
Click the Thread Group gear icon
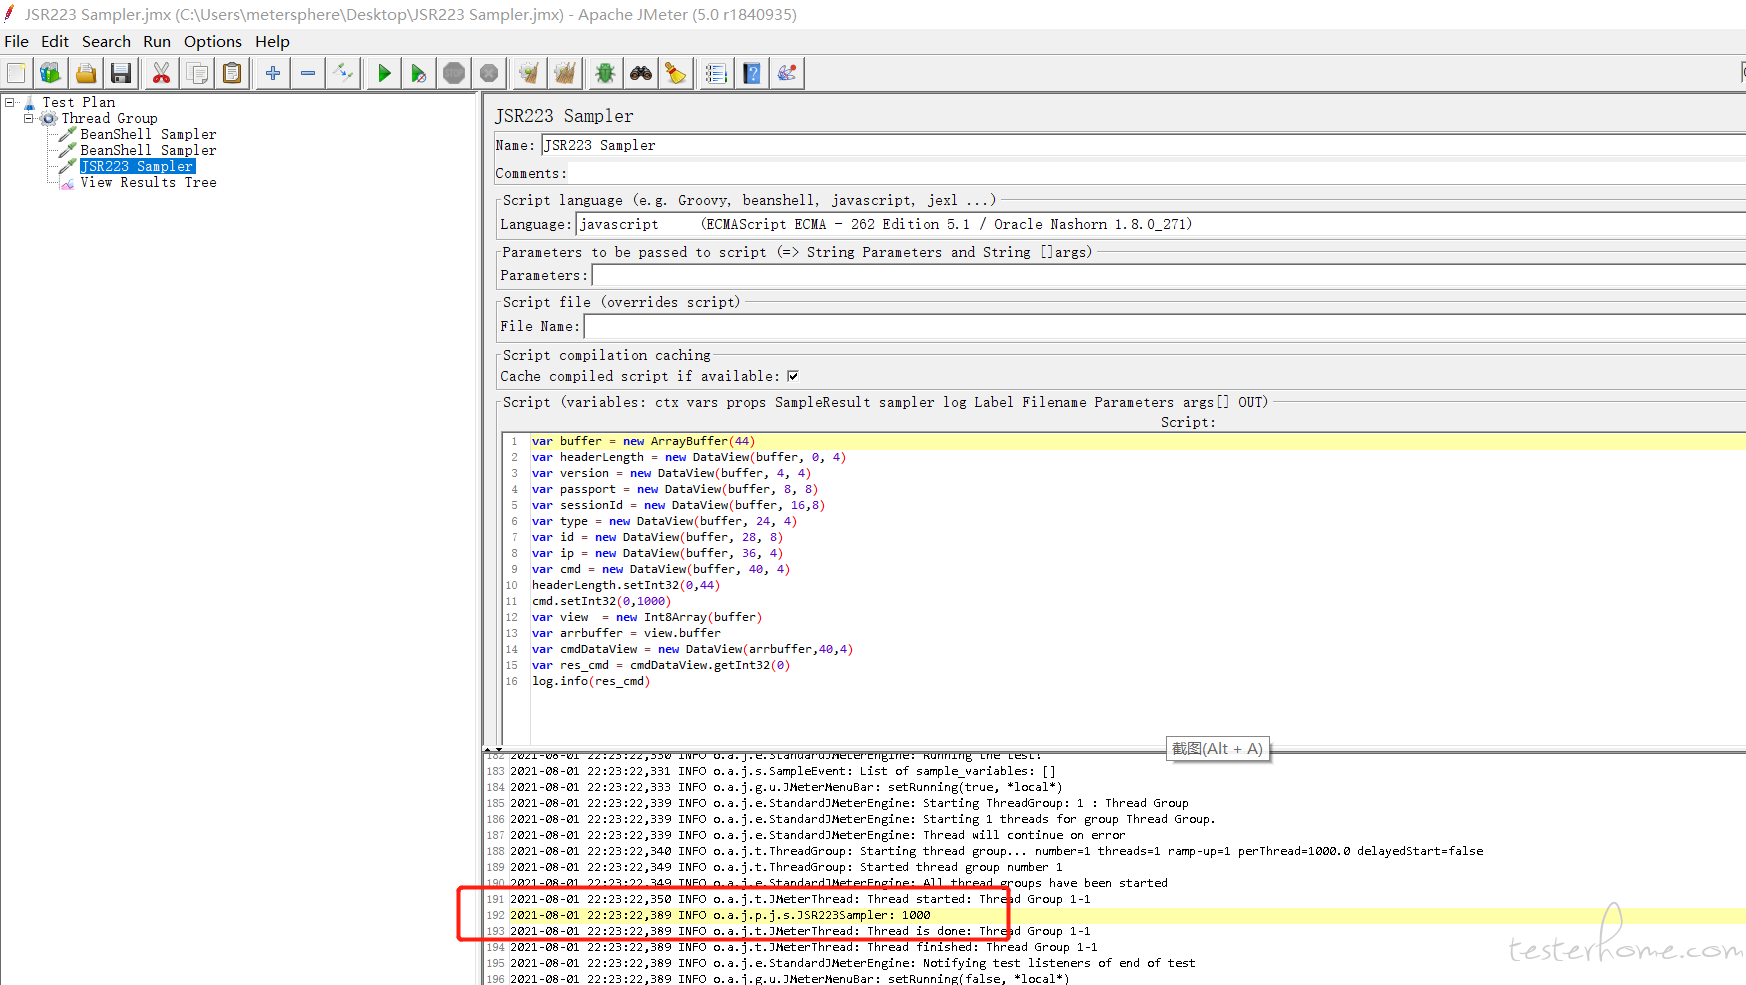coord(48,119)
